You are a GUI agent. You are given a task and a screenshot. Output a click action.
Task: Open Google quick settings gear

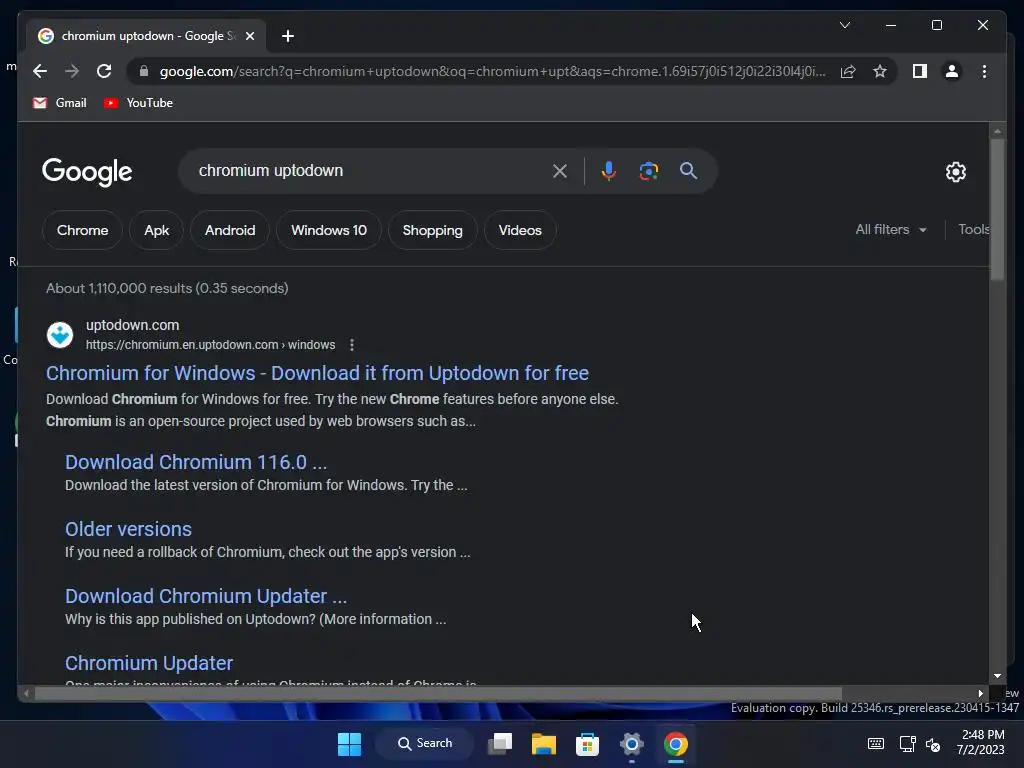(x=955, y=172)
